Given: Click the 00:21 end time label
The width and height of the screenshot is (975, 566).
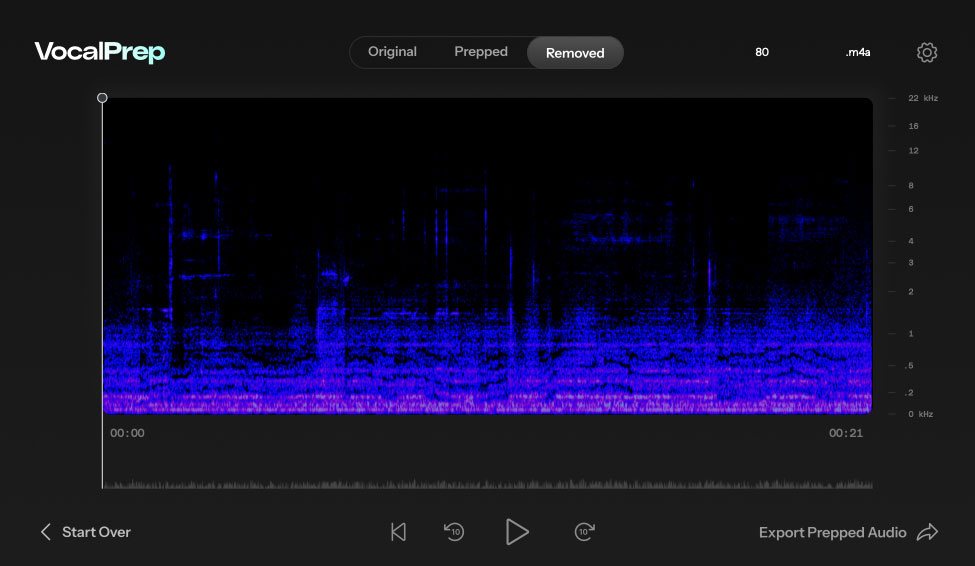Looking at the screenshot, I should click(846, 433).
